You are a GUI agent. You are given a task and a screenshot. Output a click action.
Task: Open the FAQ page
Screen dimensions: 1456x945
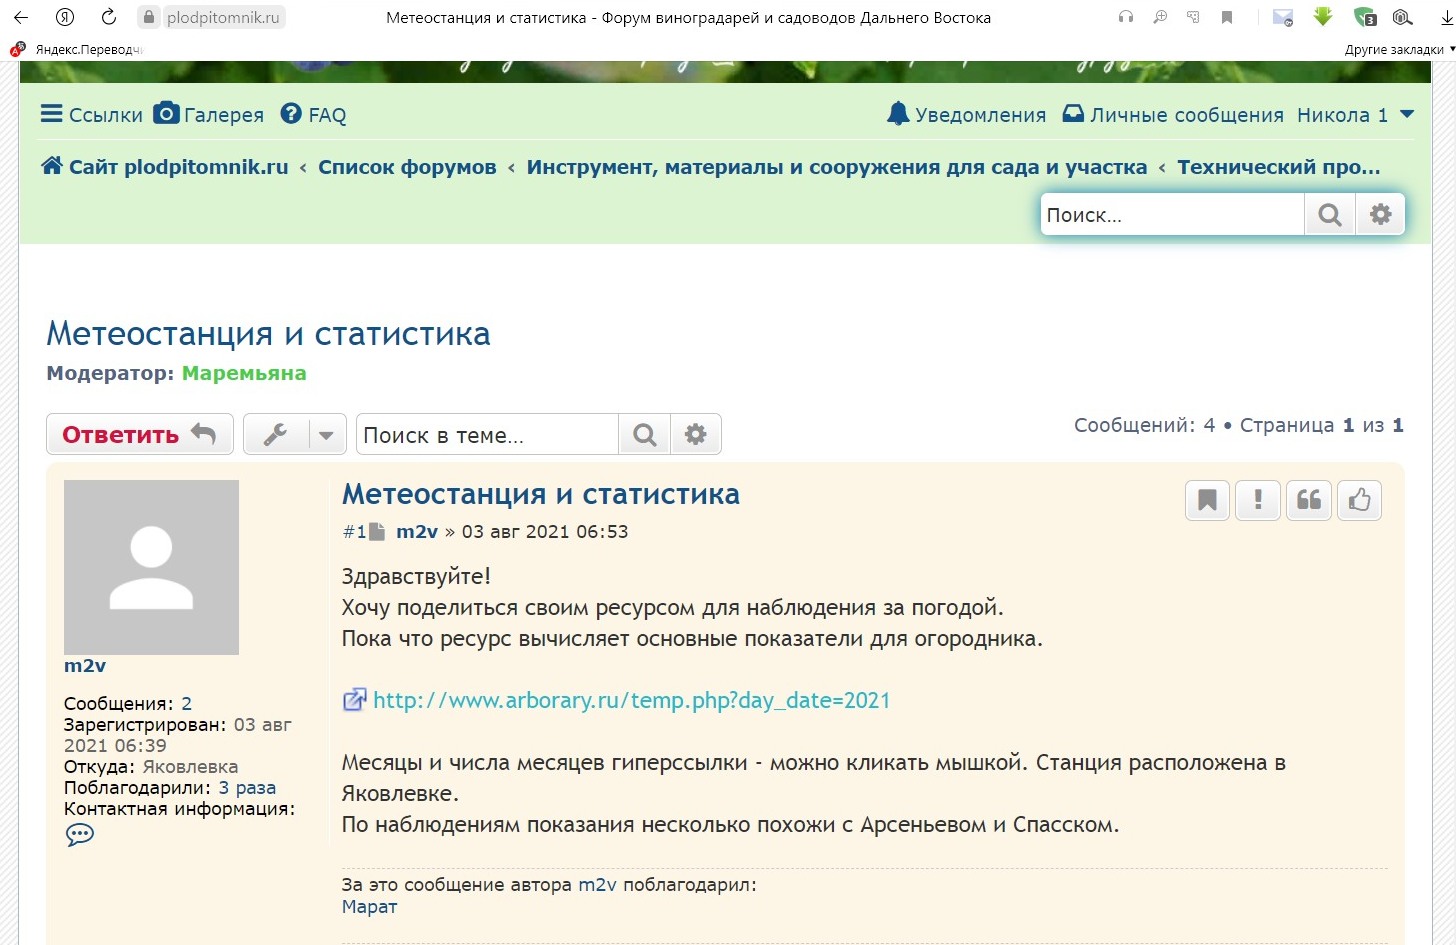(x=313, y=115)
